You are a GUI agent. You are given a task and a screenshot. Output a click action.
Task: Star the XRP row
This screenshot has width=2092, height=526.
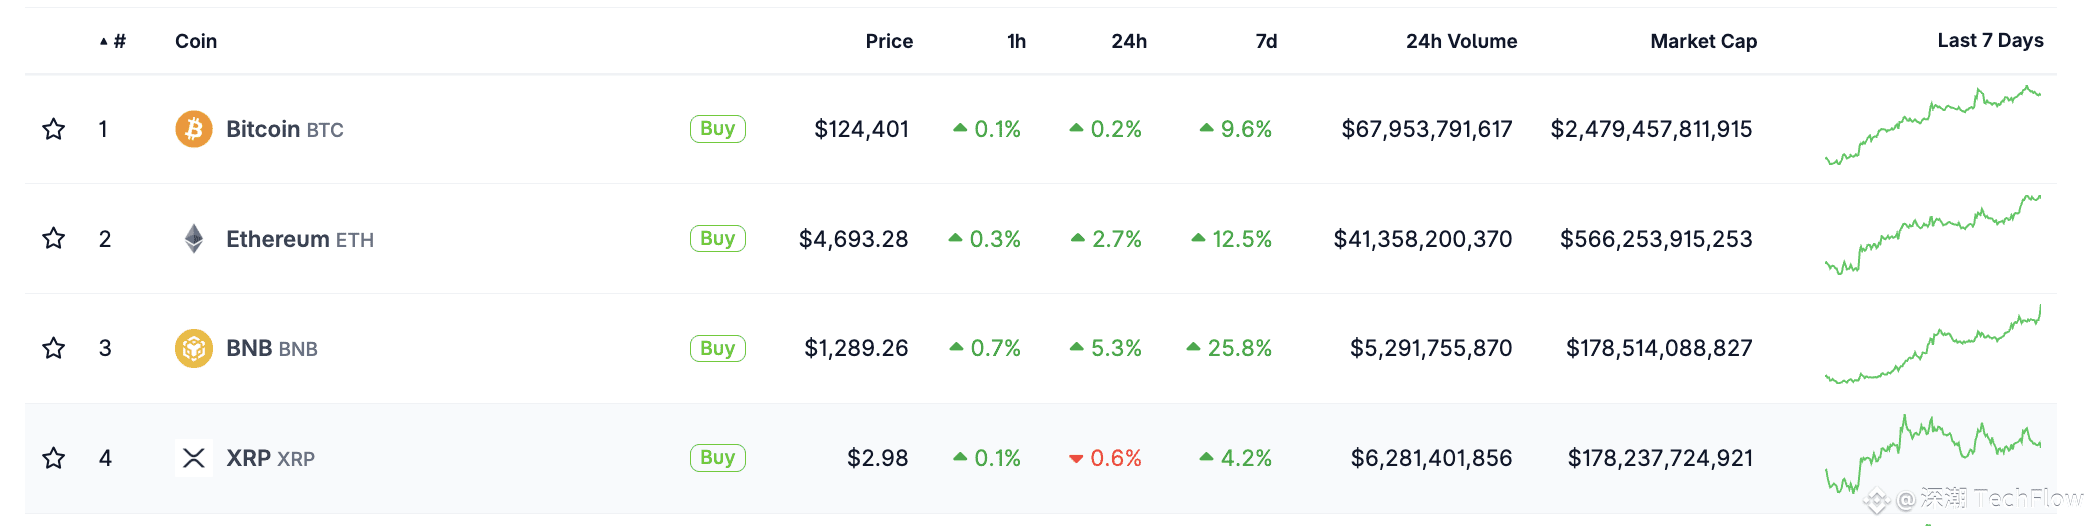click(x=54, y=458)
